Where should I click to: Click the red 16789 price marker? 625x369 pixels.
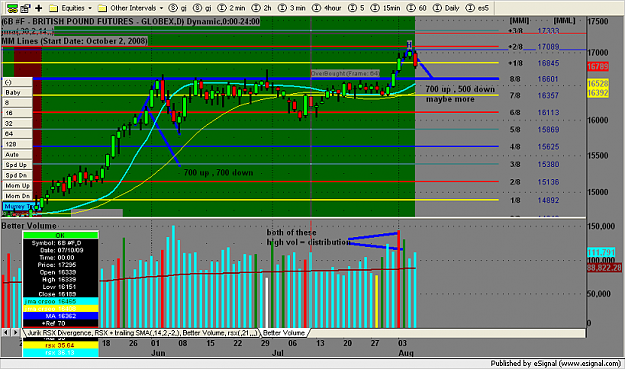598,67
